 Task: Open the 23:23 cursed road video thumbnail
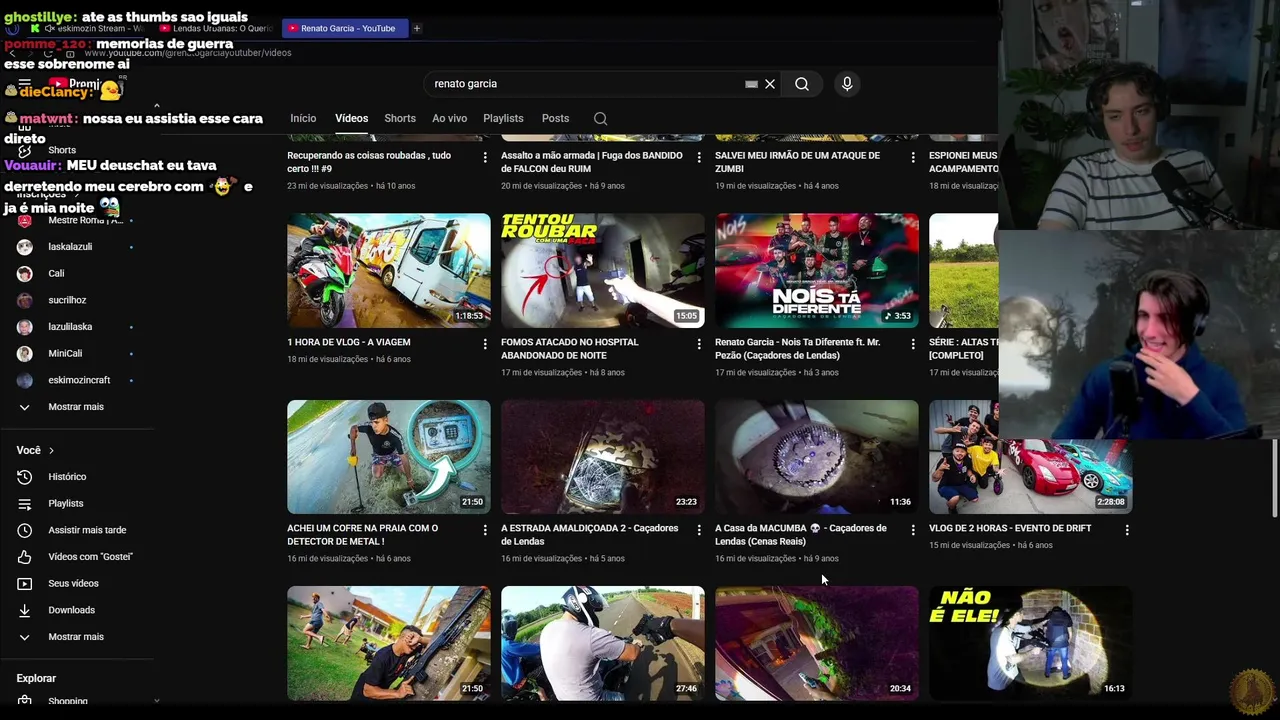coord(603,457)
